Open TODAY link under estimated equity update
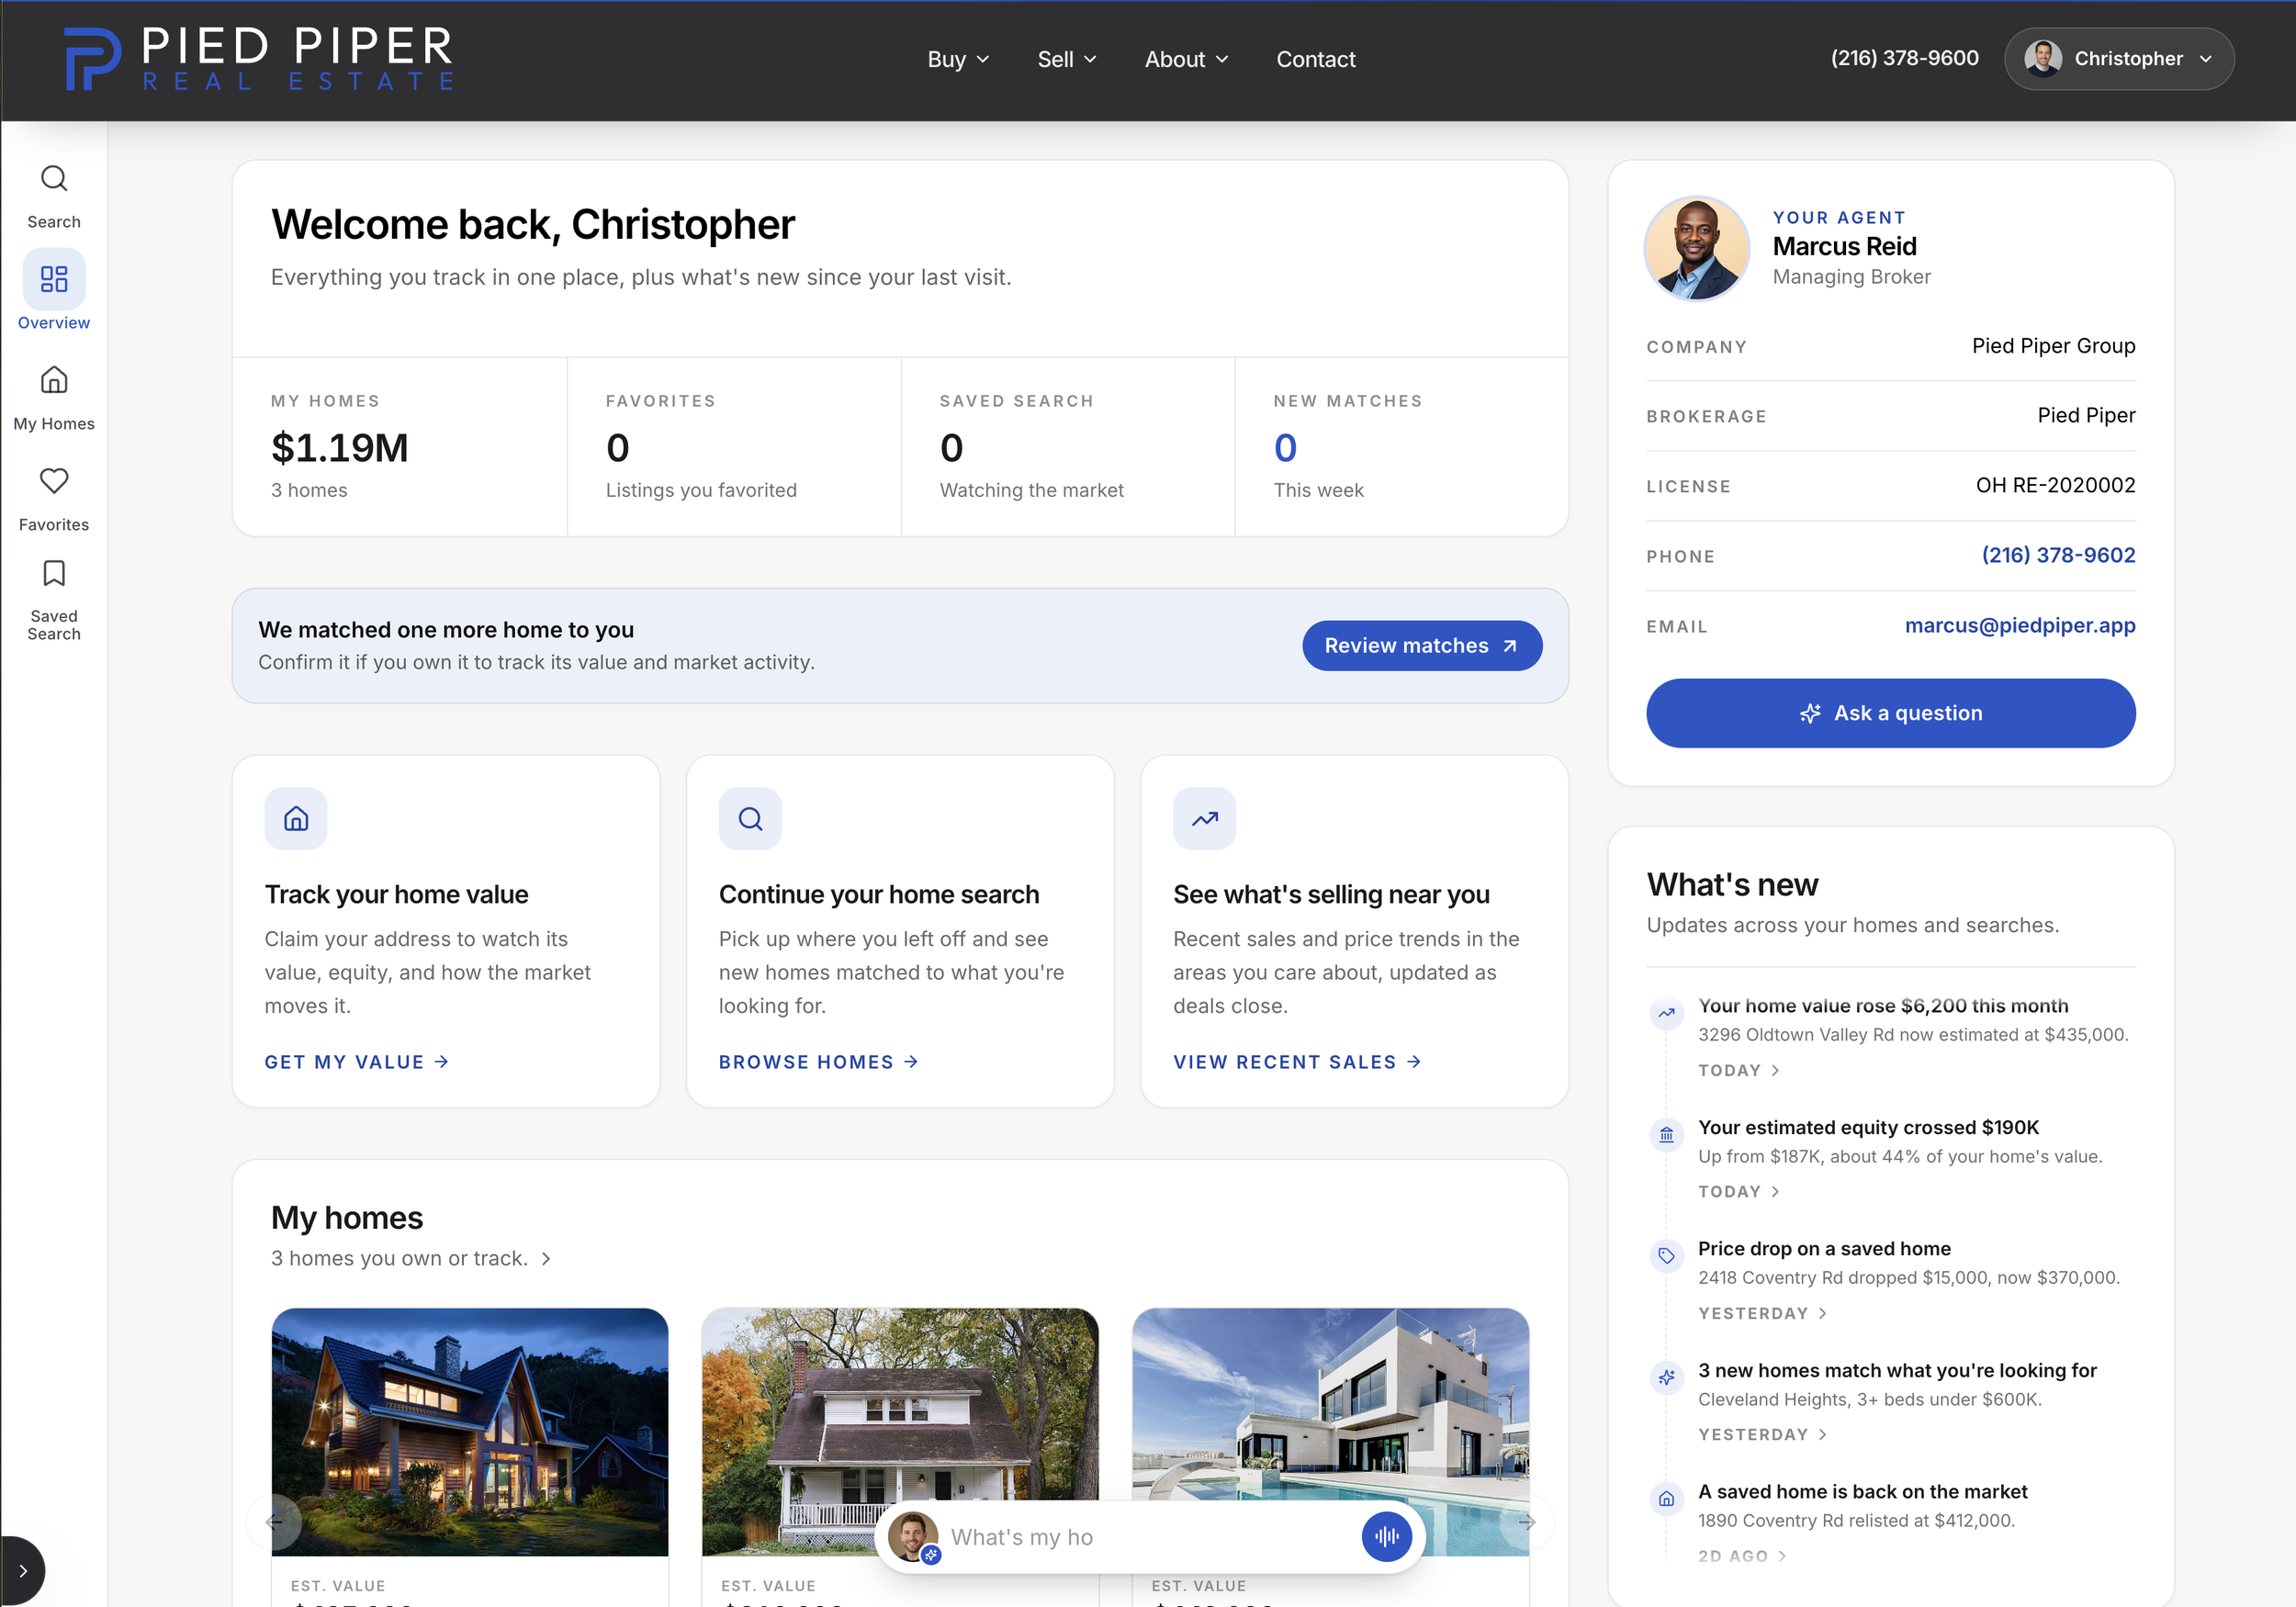Viewport: 2296px width, 1607px height. coord(1739,1191)
